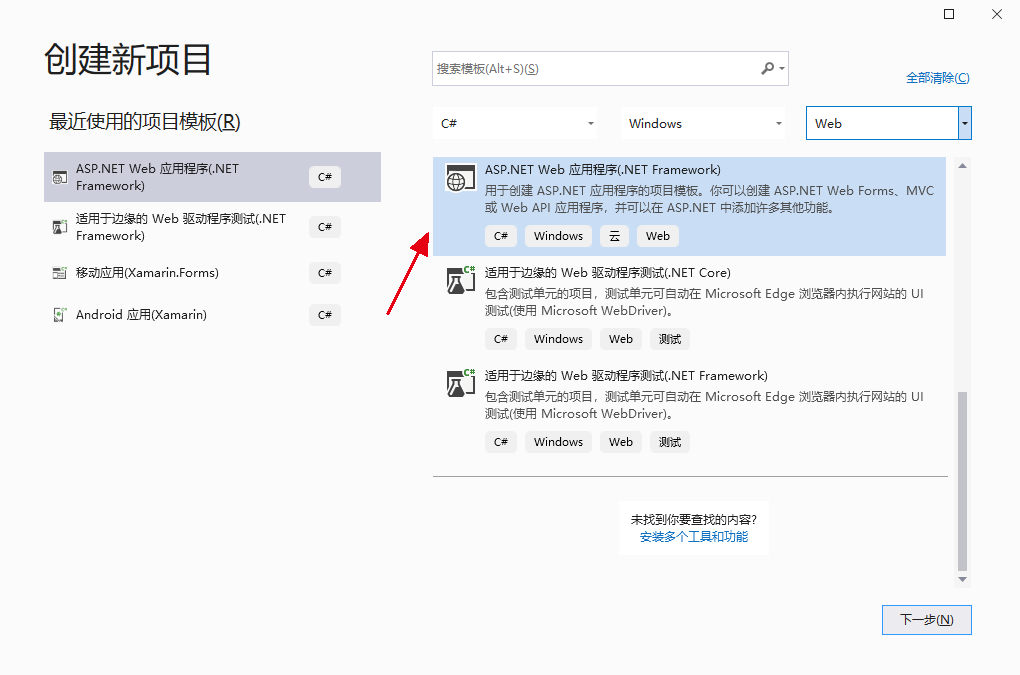Click the ASP.NET Web 应用程序 globe icon
Image resolution: width=1020 pixels, height=675 pixels.
click(x=459, y=178)
